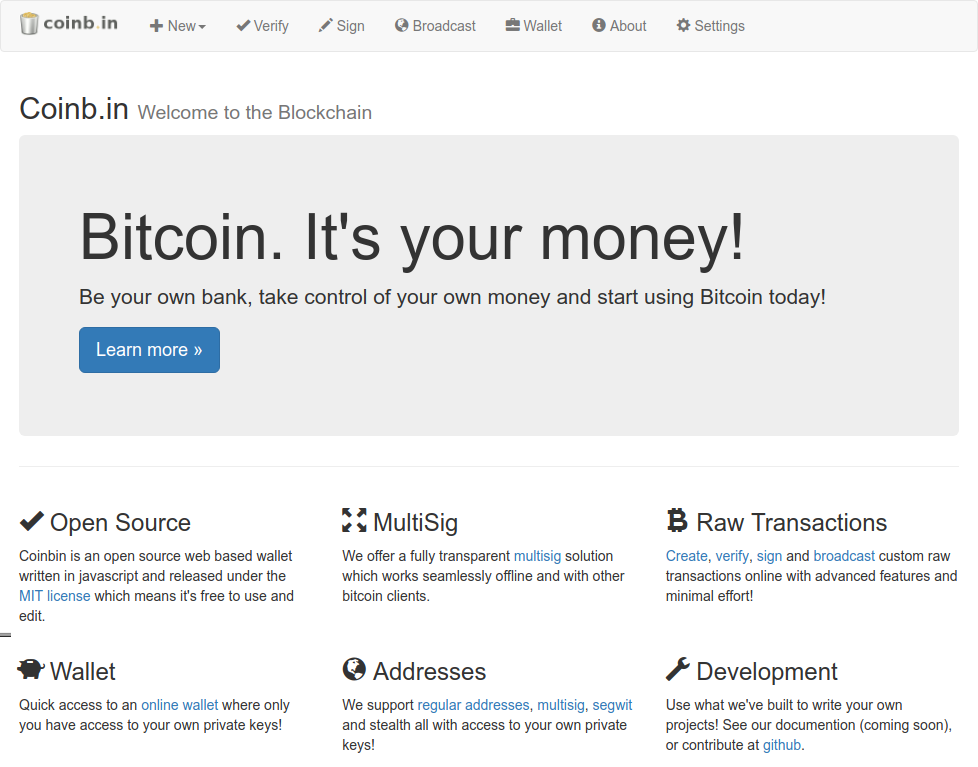Follow the multisig link under MultiSig
Screen dimensions: 978x767
(538, 556)
